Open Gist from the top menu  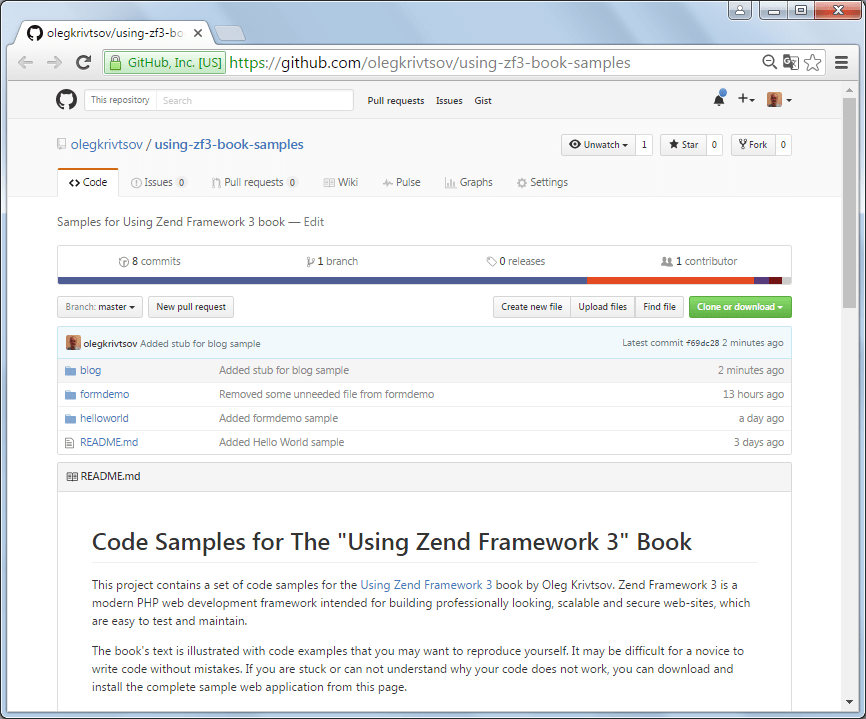485,100
